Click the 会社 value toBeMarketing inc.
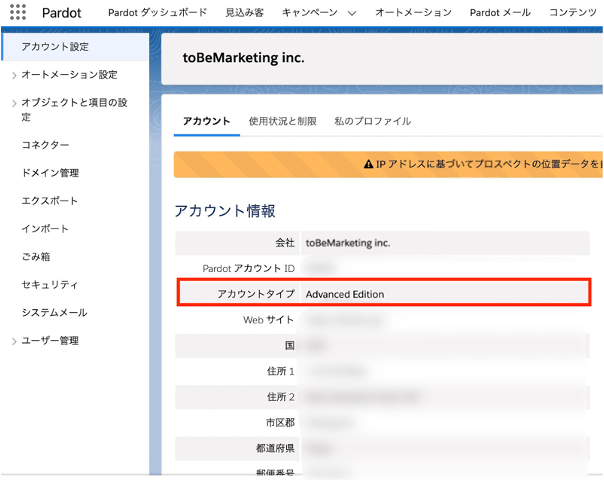This screenshot has height=481, width=604. point(348,243)
